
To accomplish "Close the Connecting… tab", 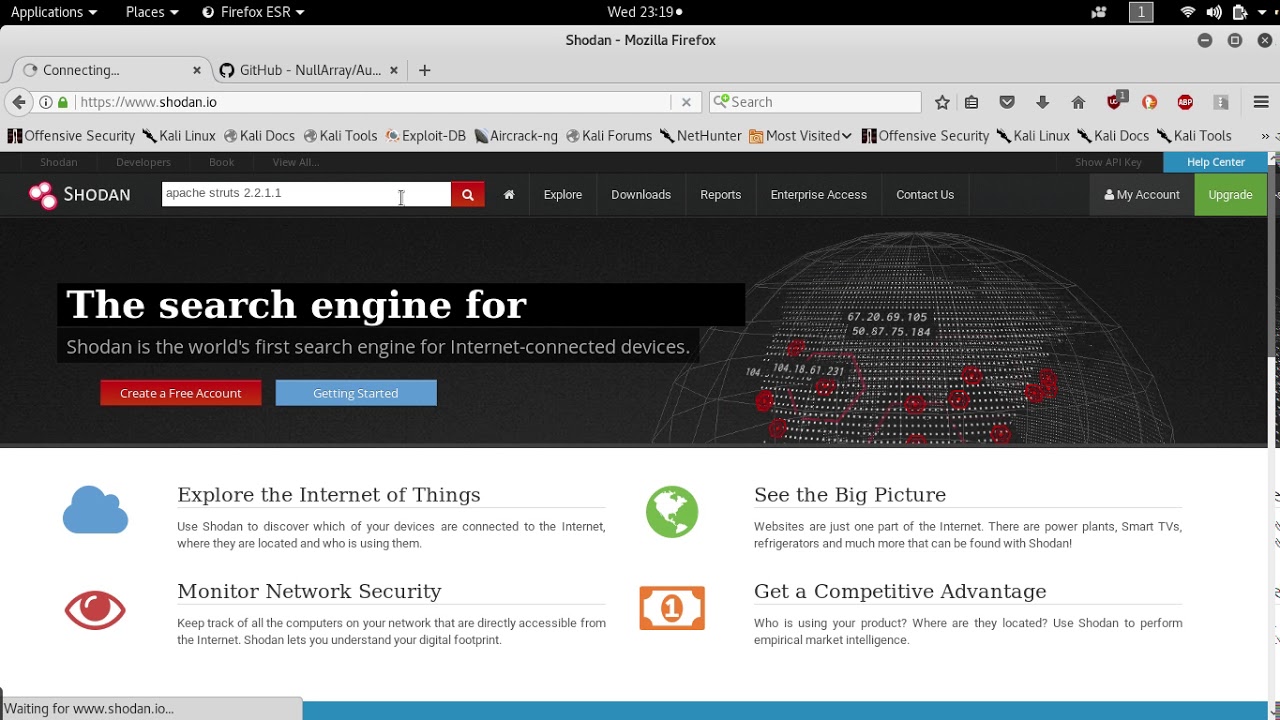I will click(196, 70).
